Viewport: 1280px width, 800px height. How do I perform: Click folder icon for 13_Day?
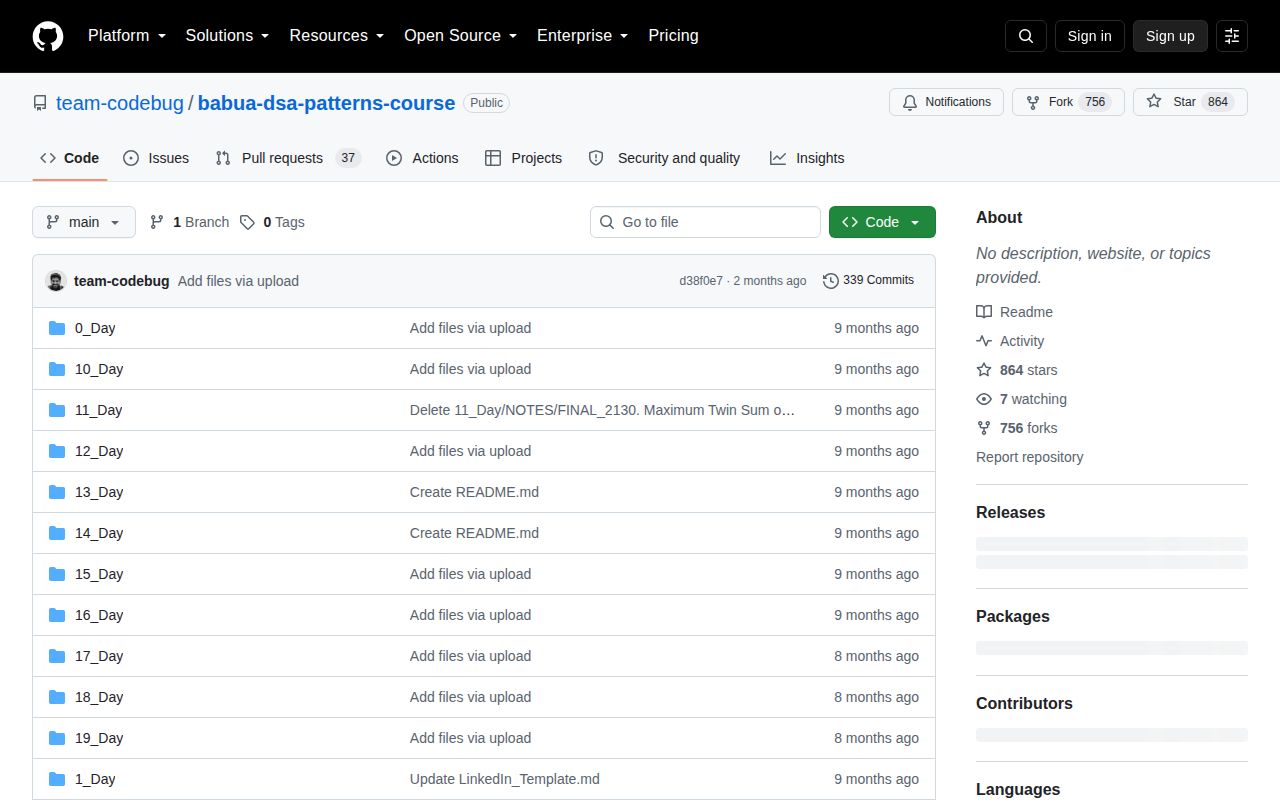click(x=57, y=492)
